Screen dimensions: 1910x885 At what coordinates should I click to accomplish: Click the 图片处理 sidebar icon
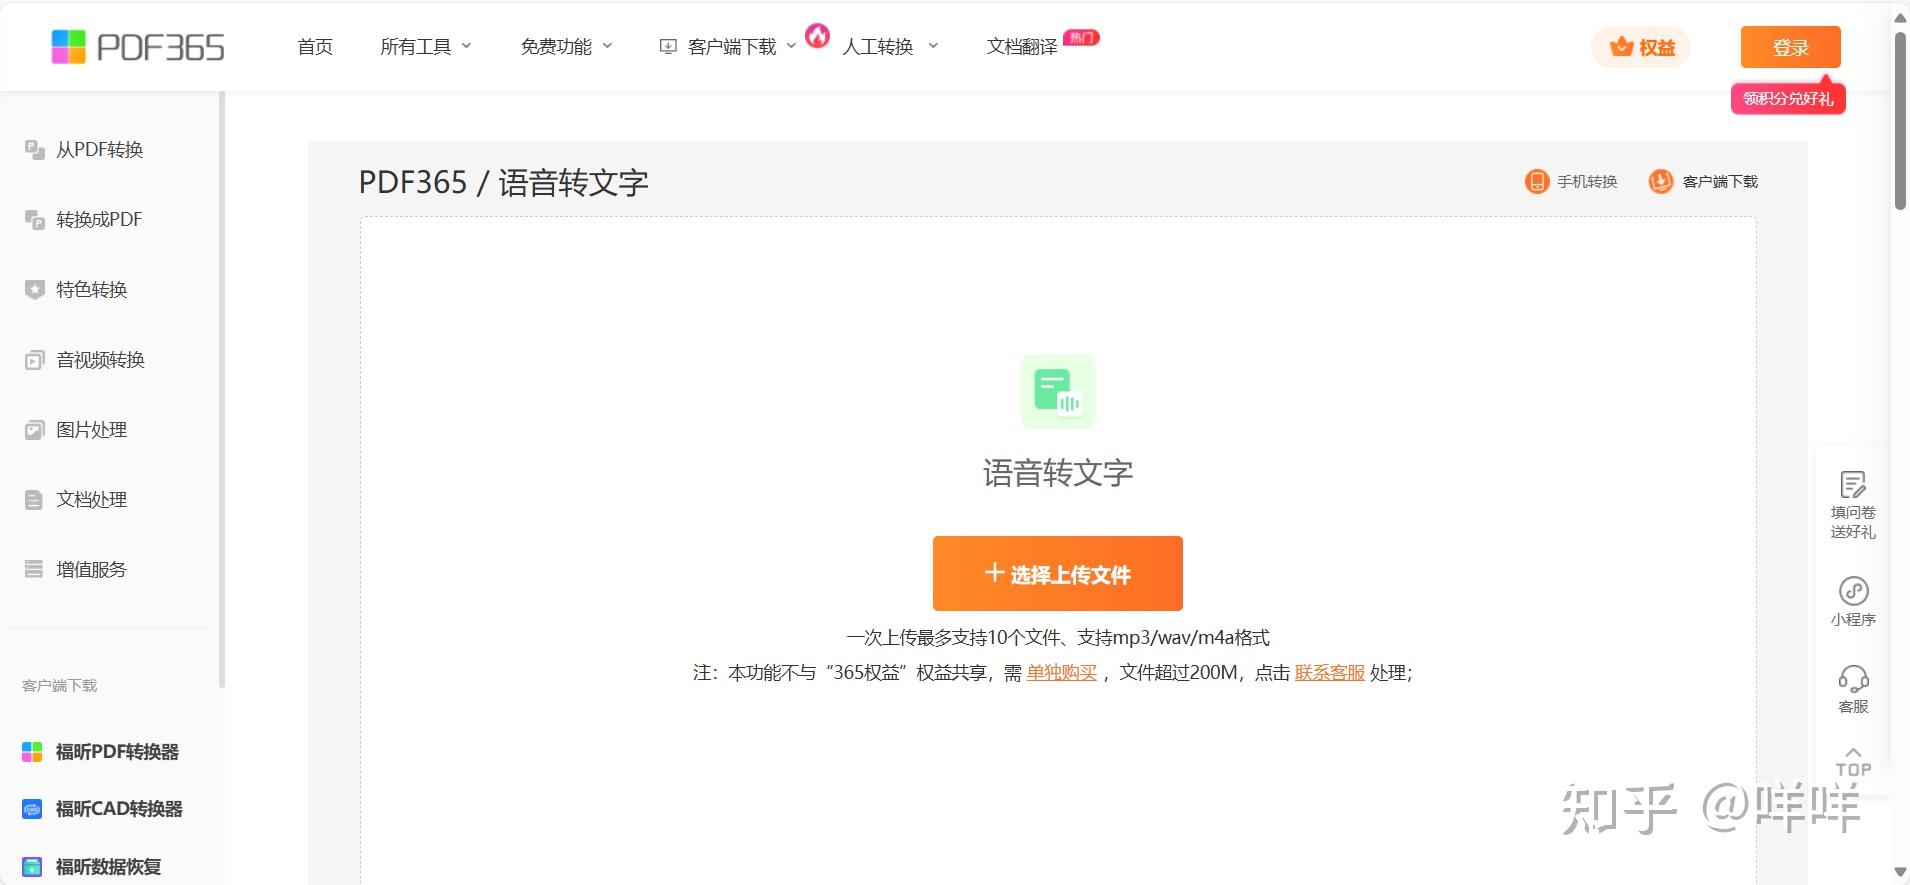[x=35, y=430]
